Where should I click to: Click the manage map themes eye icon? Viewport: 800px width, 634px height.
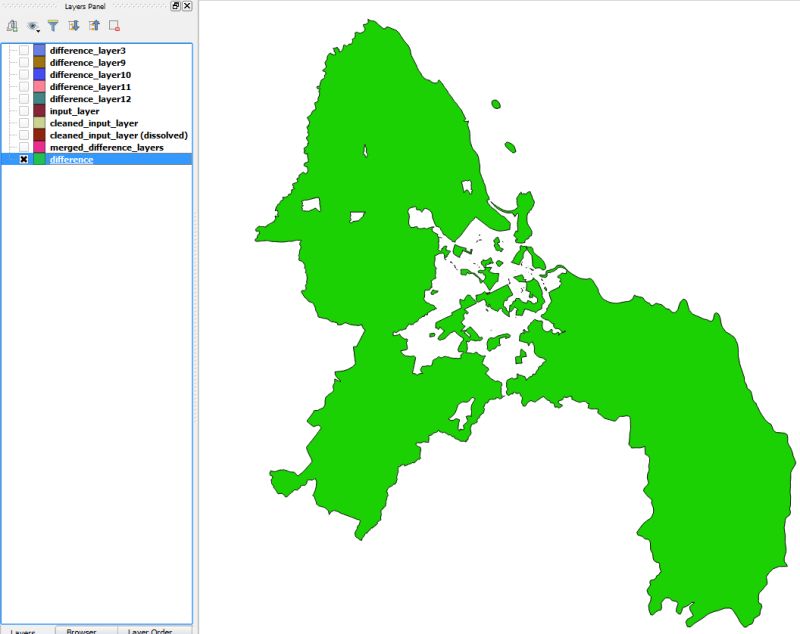[x=31, y=26]
